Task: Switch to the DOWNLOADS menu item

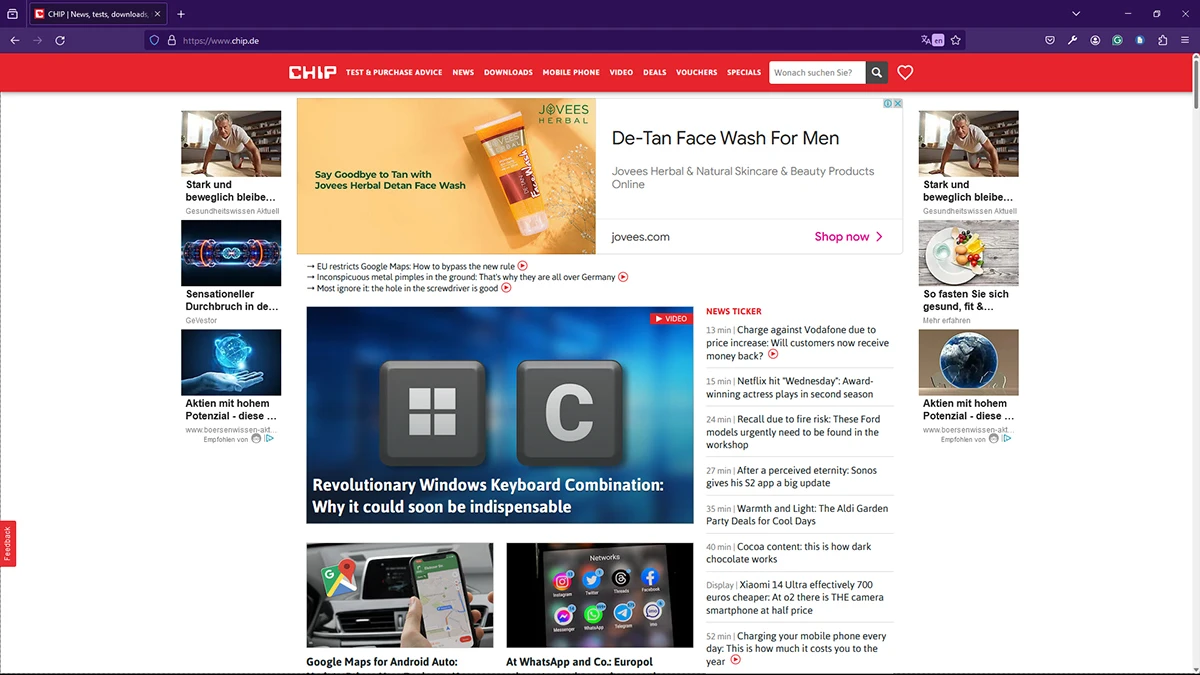Action: pyautogui.click(x=508, y=72)
